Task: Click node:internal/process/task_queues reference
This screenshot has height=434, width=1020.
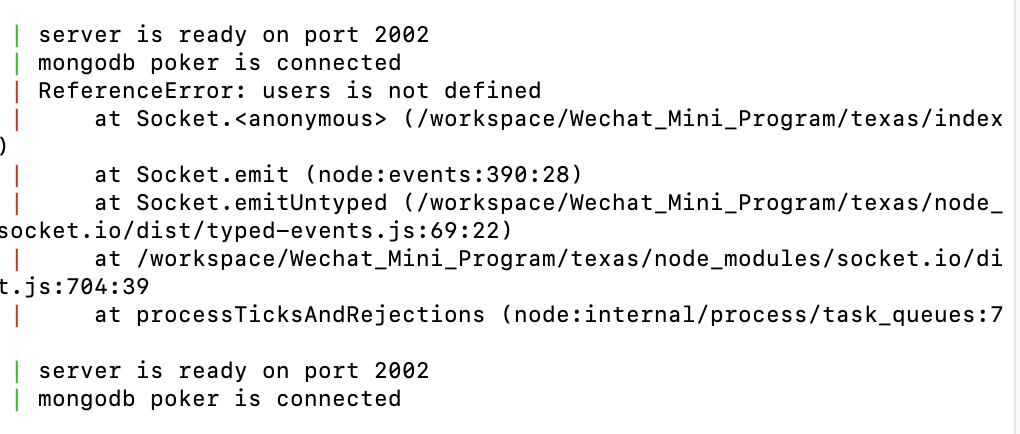Action: (x=758, y=315)
